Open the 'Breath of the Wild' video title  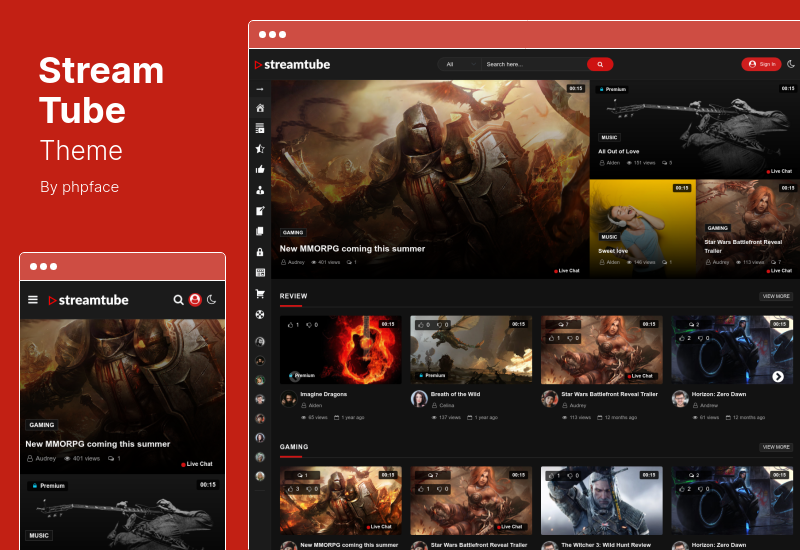click(455, 394)
